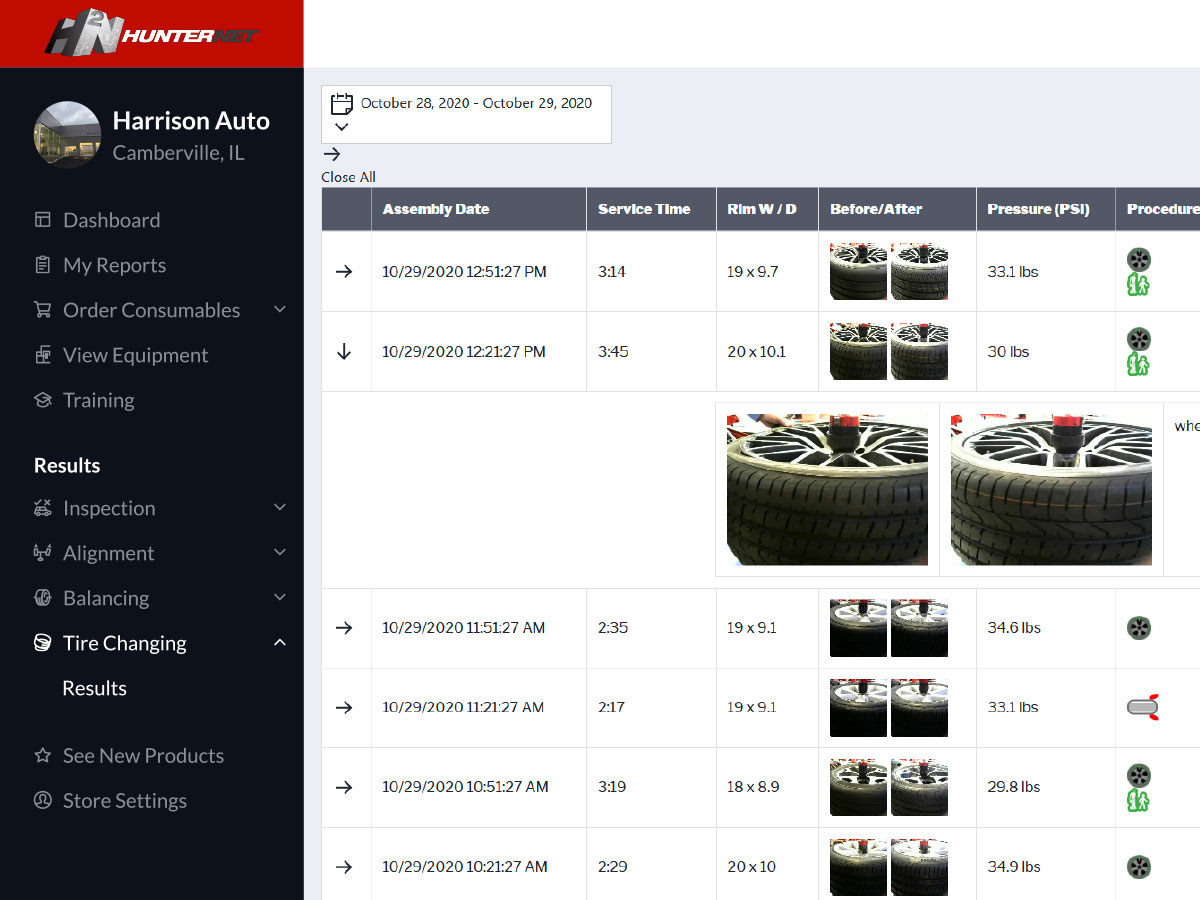The image size is (1200, 900).
Task: Click the star icon beside See New Products
Action: pyautogui.click(x=42, y=756)
